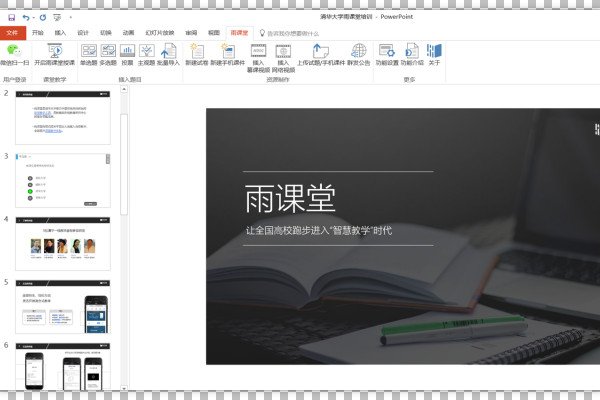This screenshot has width=600, height=400.
Task: Switch to the 视图 (View) tab
Action: (214, 33)
